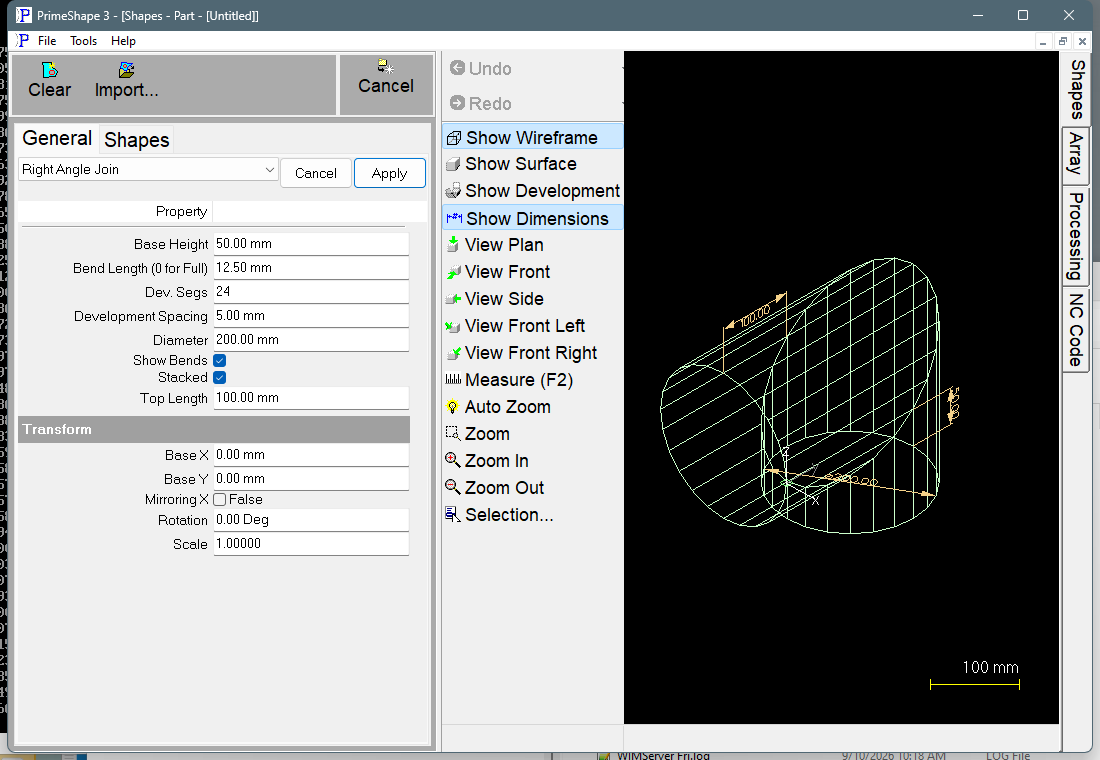Click PrimeShape app icon in menu bar
The height and width of the screenshot is (760, 1100).
(x=22, y=41)
